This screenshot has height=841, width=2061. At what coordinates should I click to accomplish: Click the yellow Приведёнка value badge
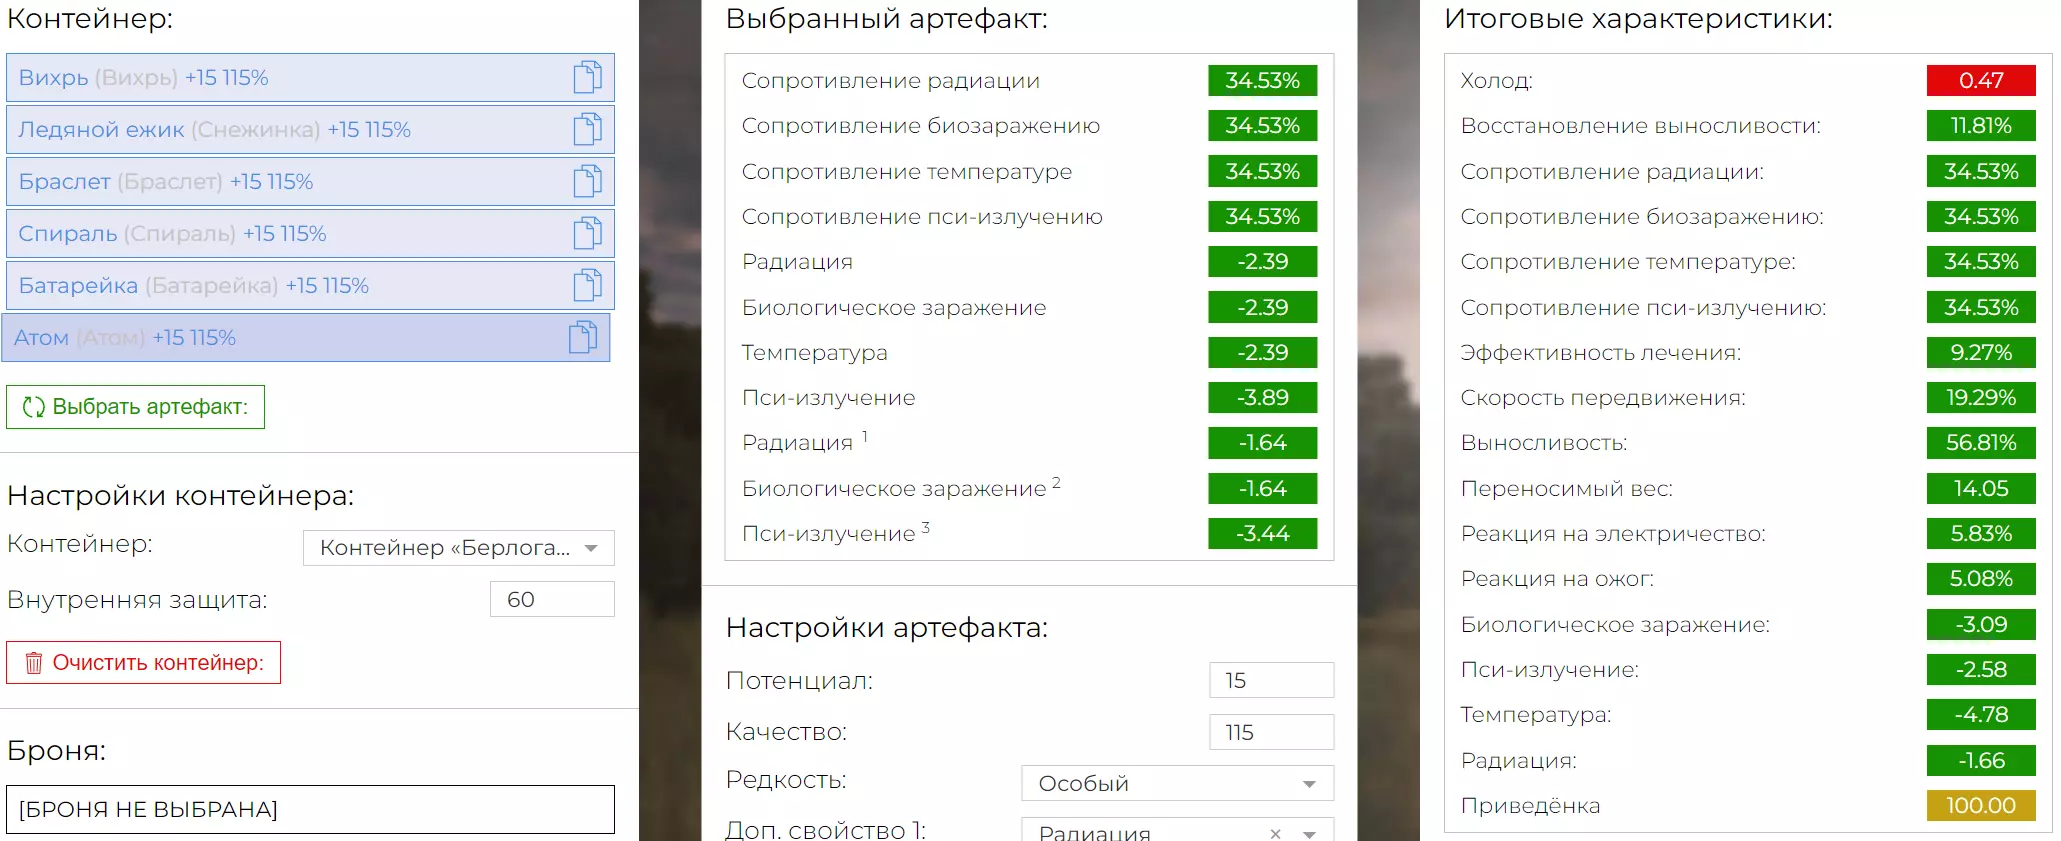pyautogui.click(x=1980, y=806)
